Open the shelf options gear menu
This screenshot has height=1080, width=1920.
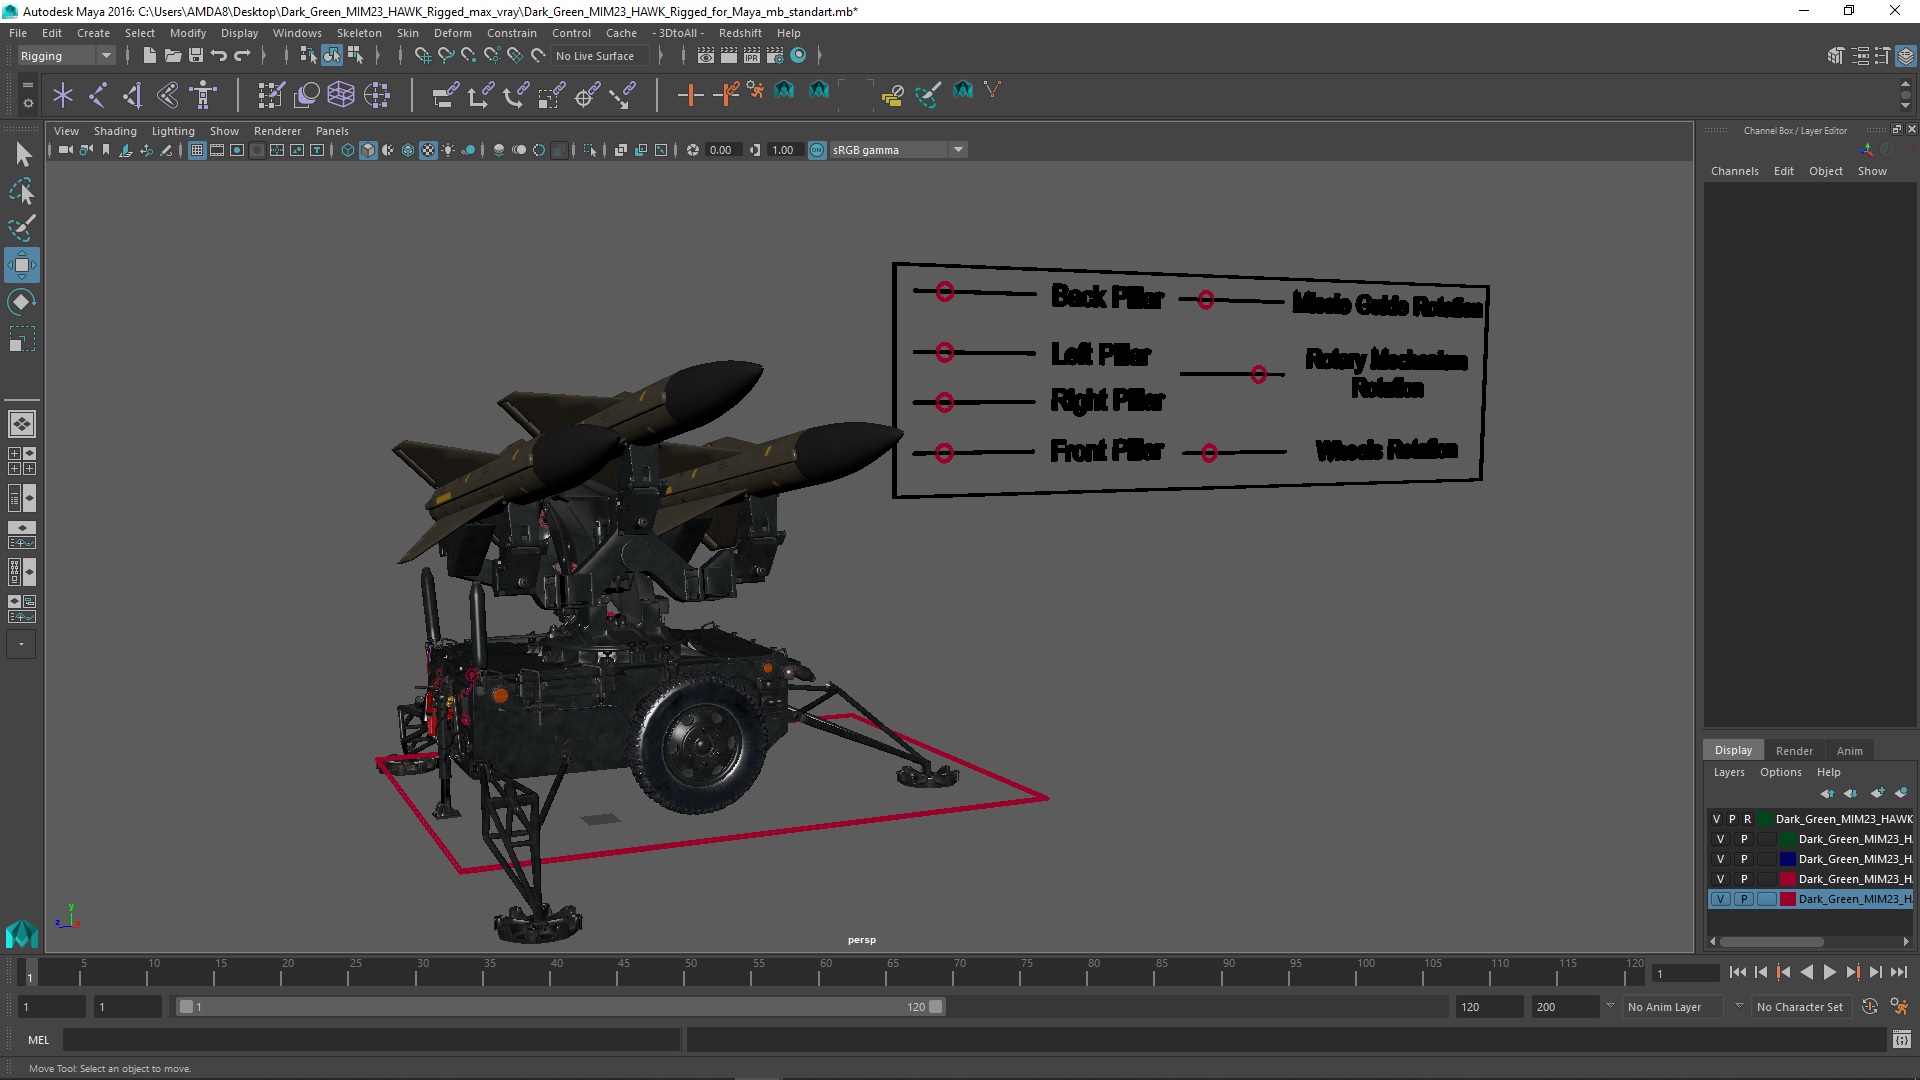coord(27,102)
